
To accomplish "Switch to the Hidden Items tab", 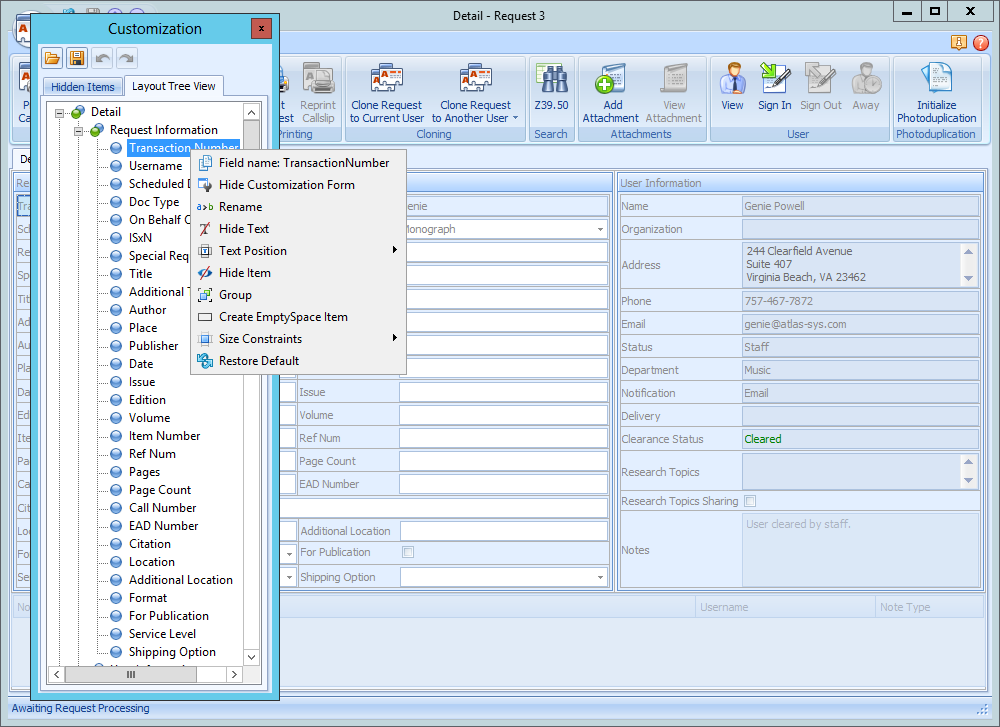I will click(83, 87).
